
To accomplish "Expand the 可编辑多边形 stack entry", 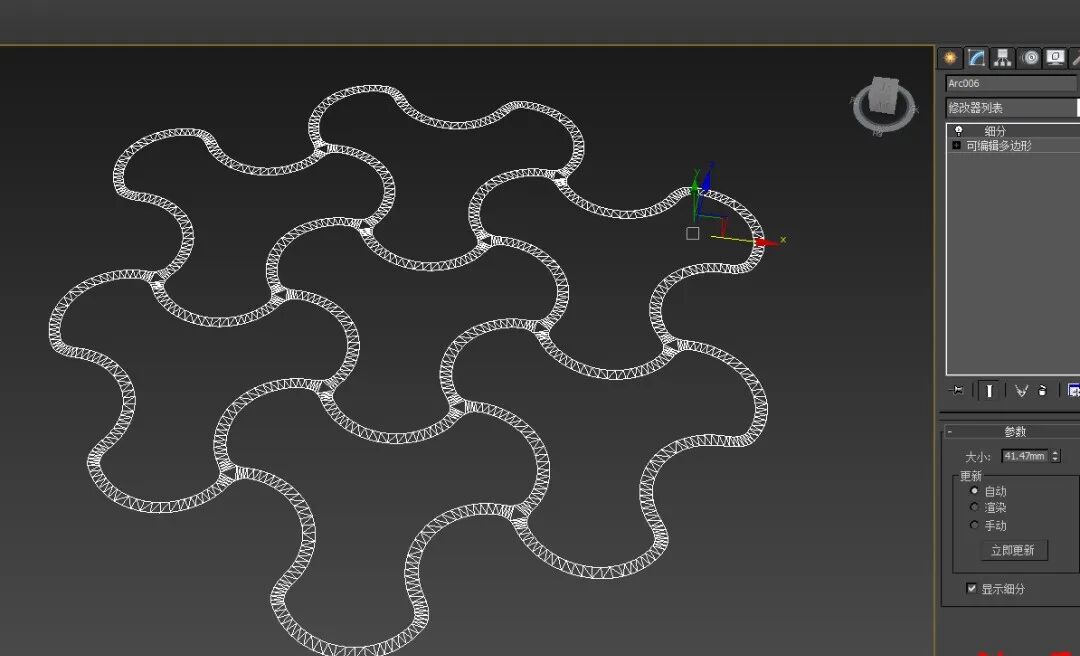I will [956, 145].
